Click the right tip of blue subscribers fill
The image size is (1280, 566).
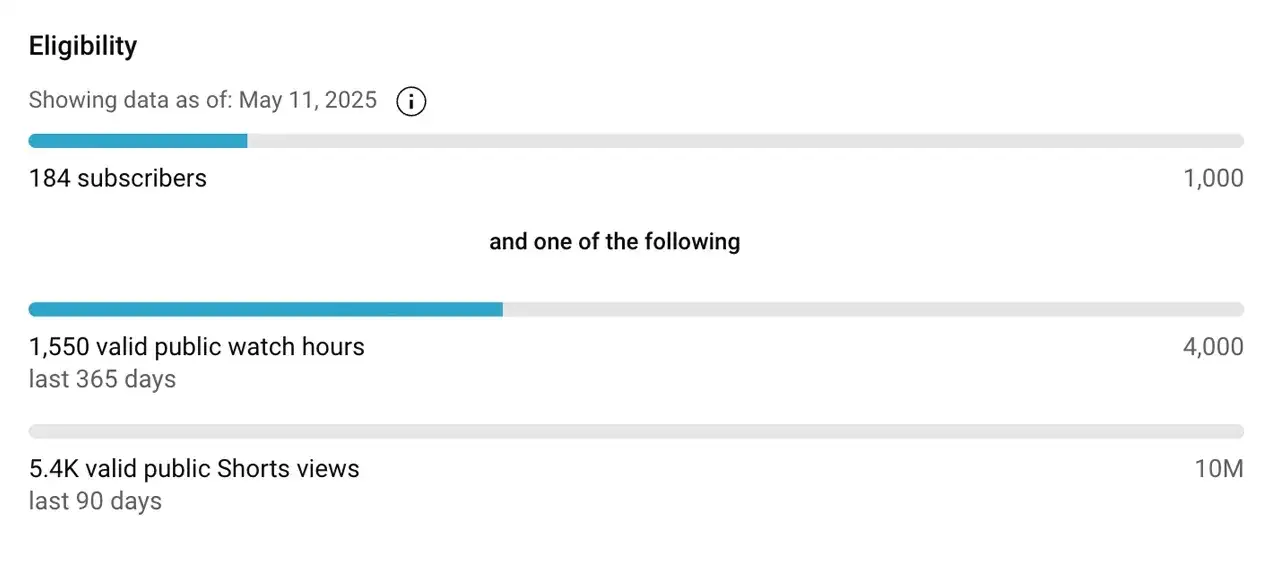pyautogui.click(x=245, y=141)
